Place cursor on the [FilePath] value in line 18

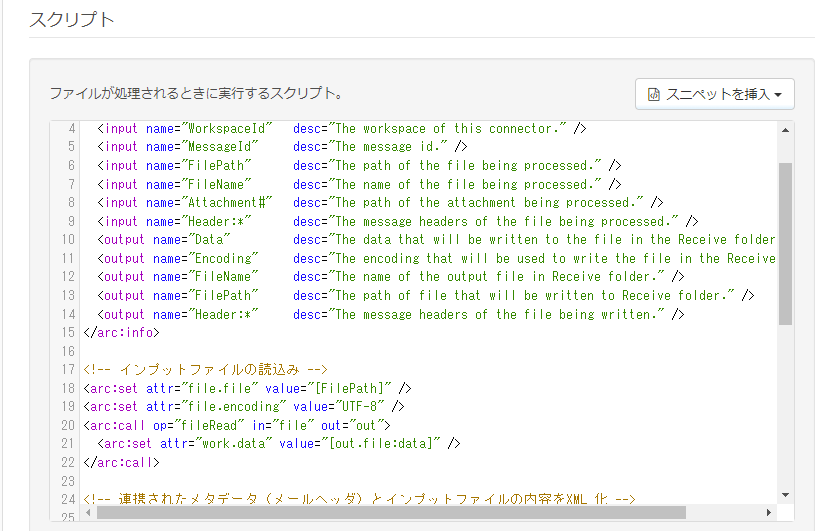[x=355, y=387]
